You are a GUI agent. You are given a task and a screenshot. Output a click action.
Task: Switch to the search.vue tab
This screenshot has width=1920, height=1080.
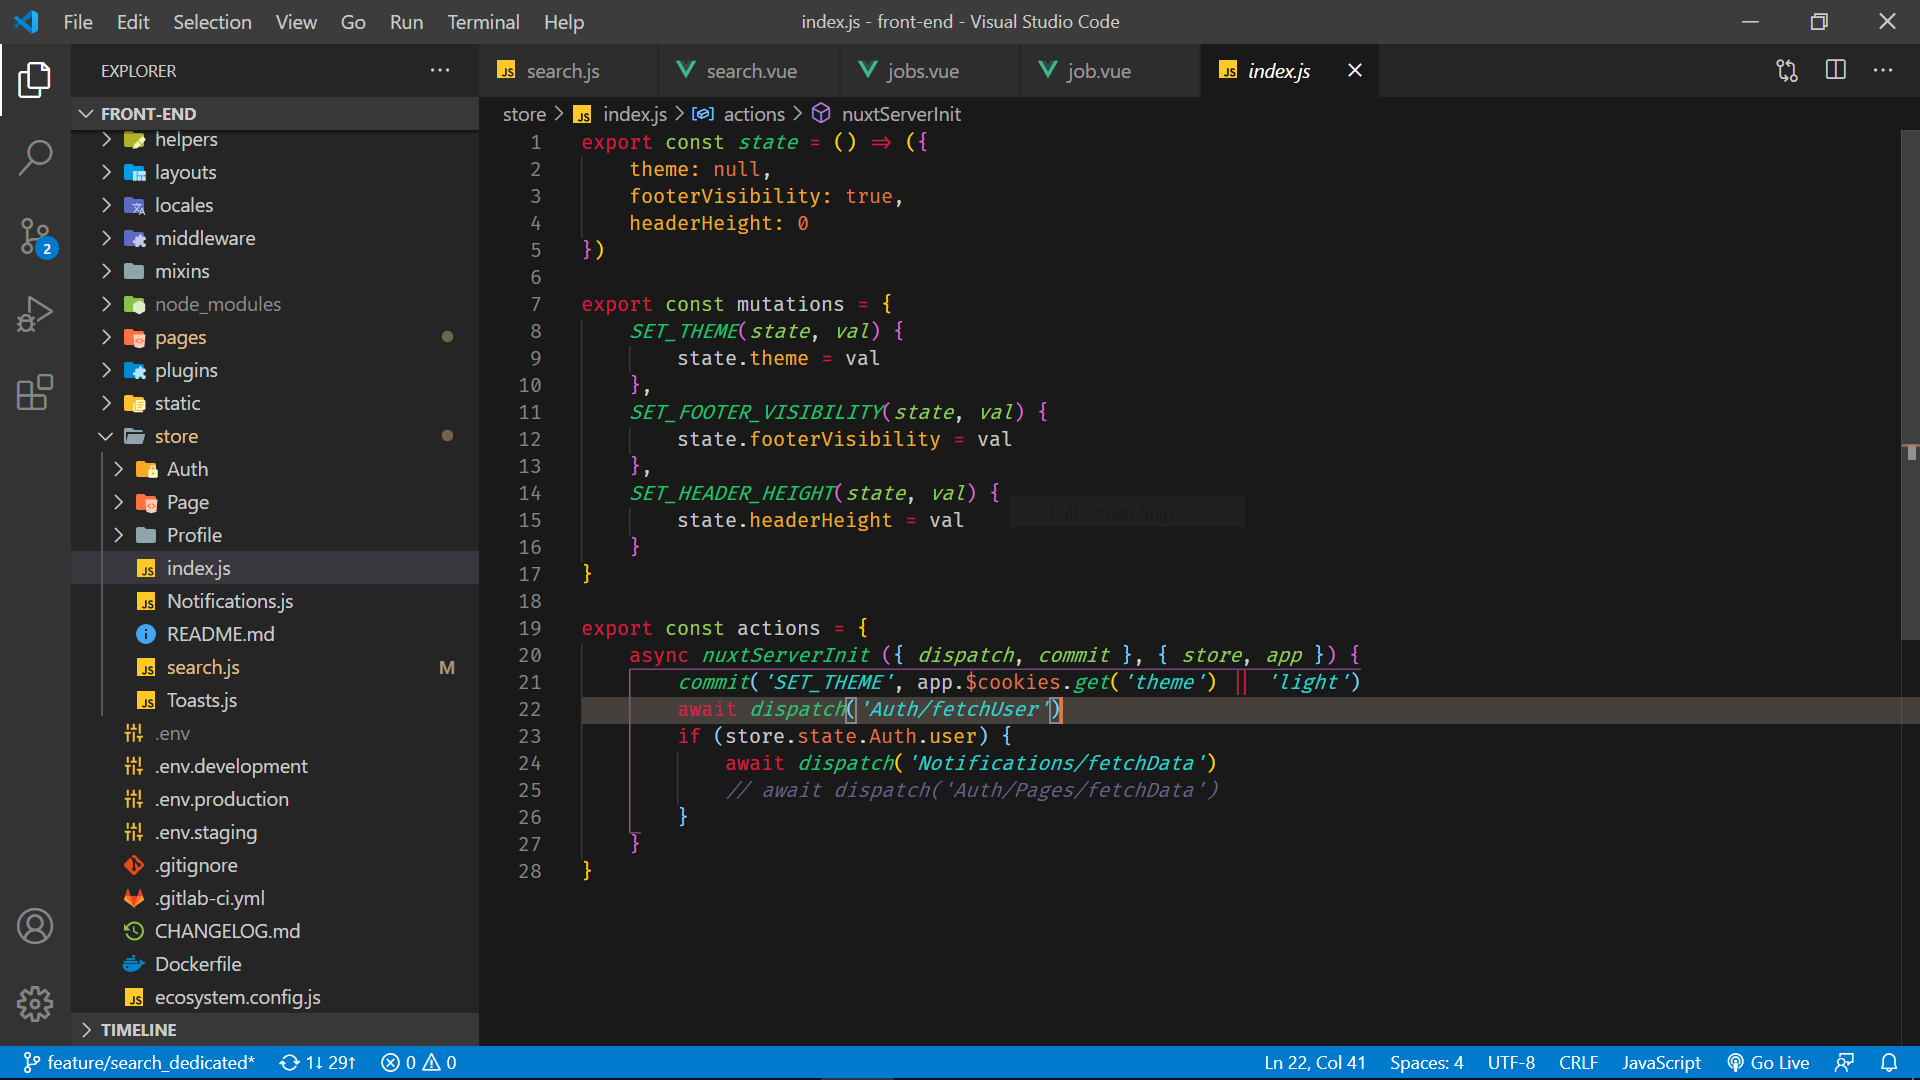[750, 70]
